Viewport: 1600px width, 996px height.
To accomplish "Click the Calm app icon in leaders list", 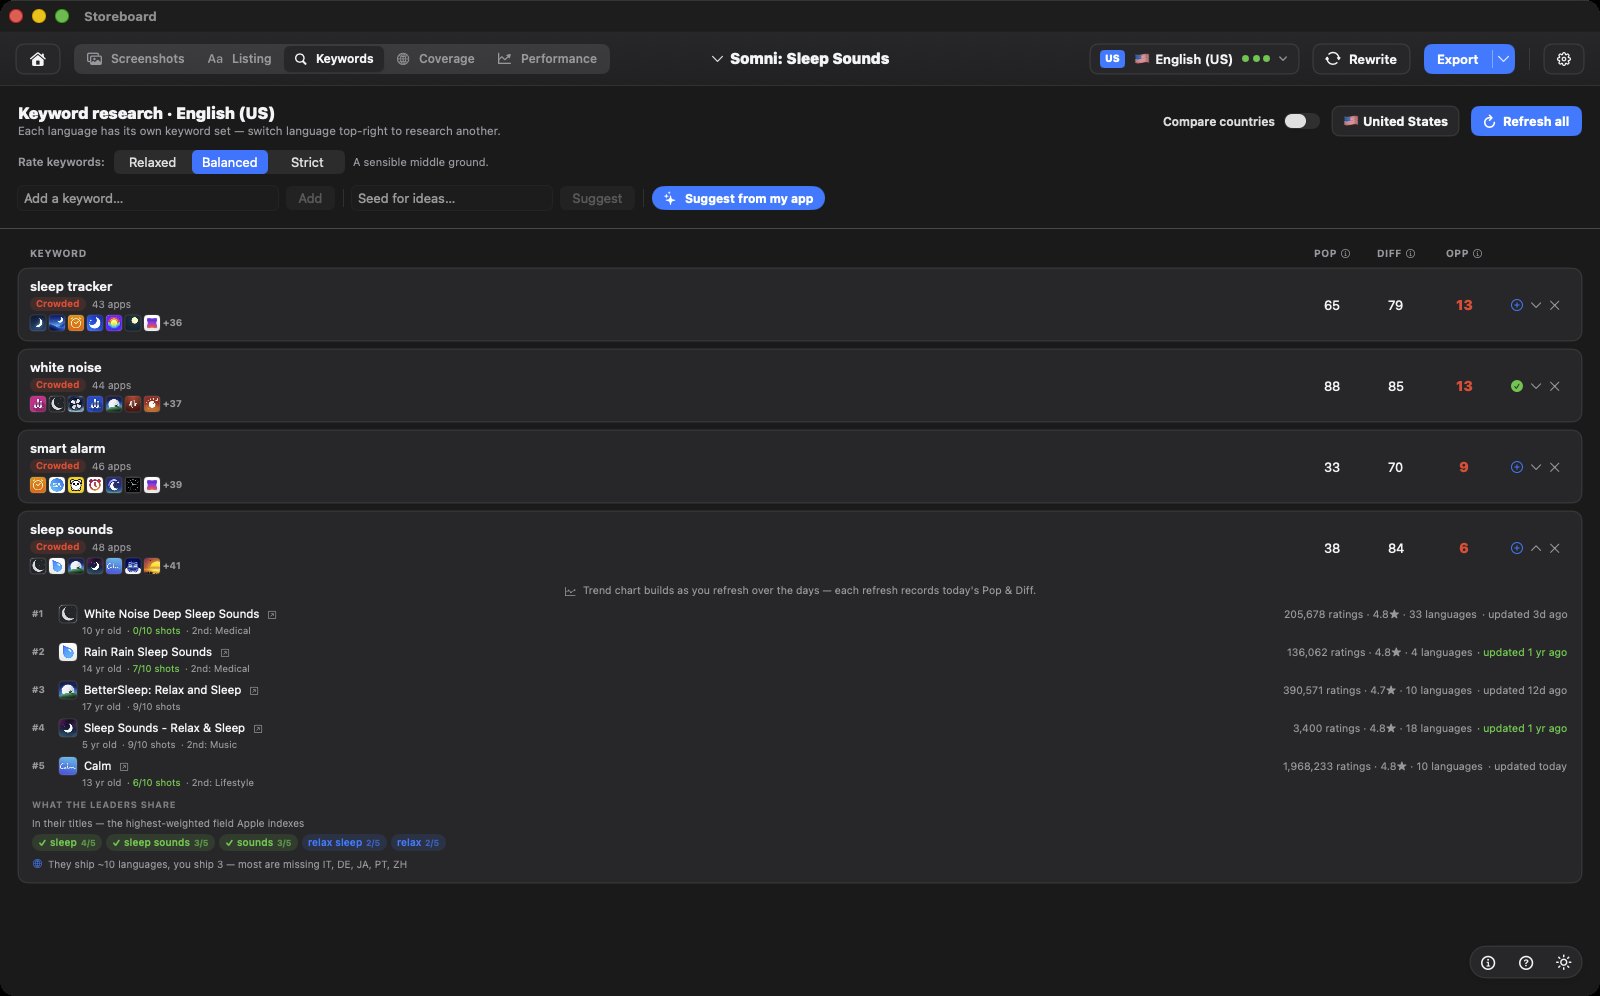I will (x=68, y=766).
